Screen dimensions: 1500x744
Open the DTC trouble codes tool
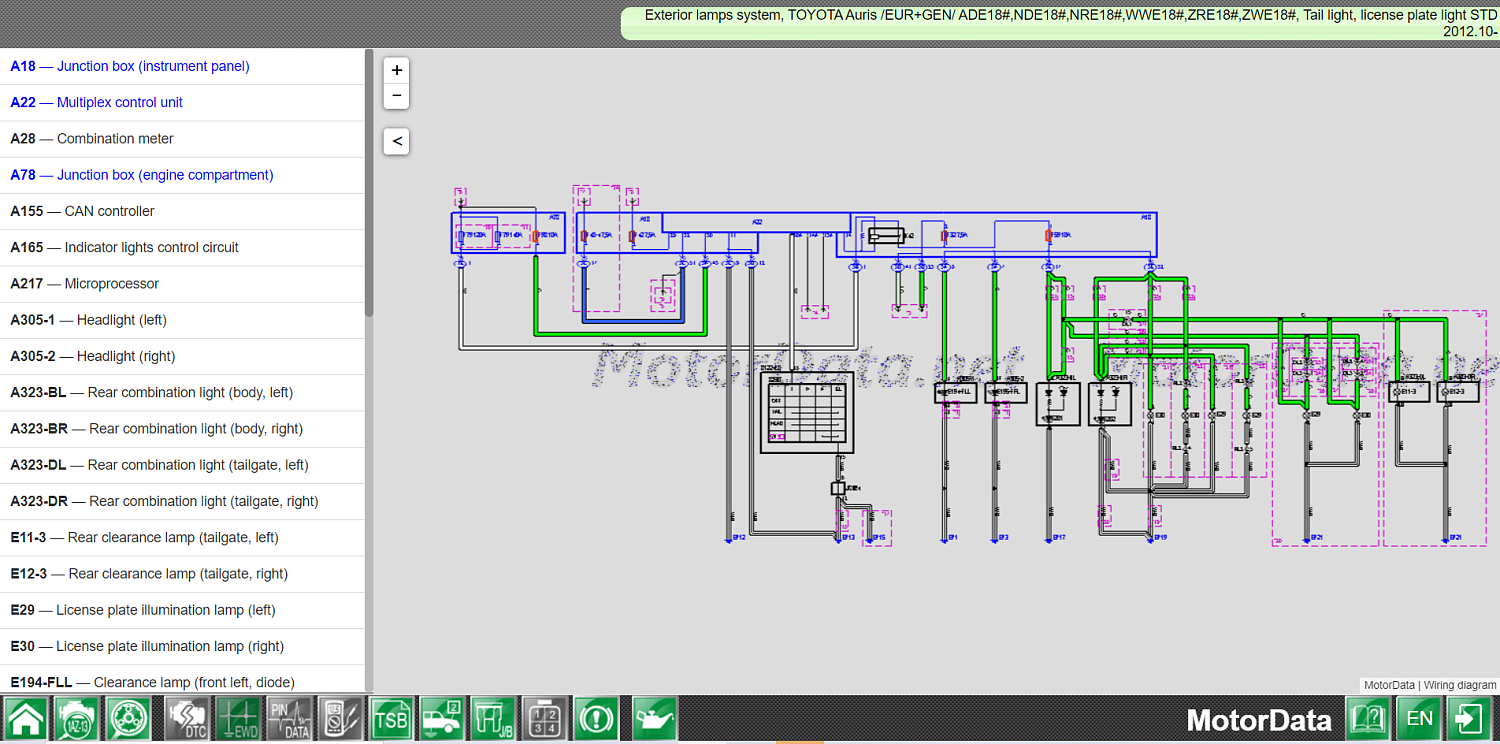[x=186, y=718]
